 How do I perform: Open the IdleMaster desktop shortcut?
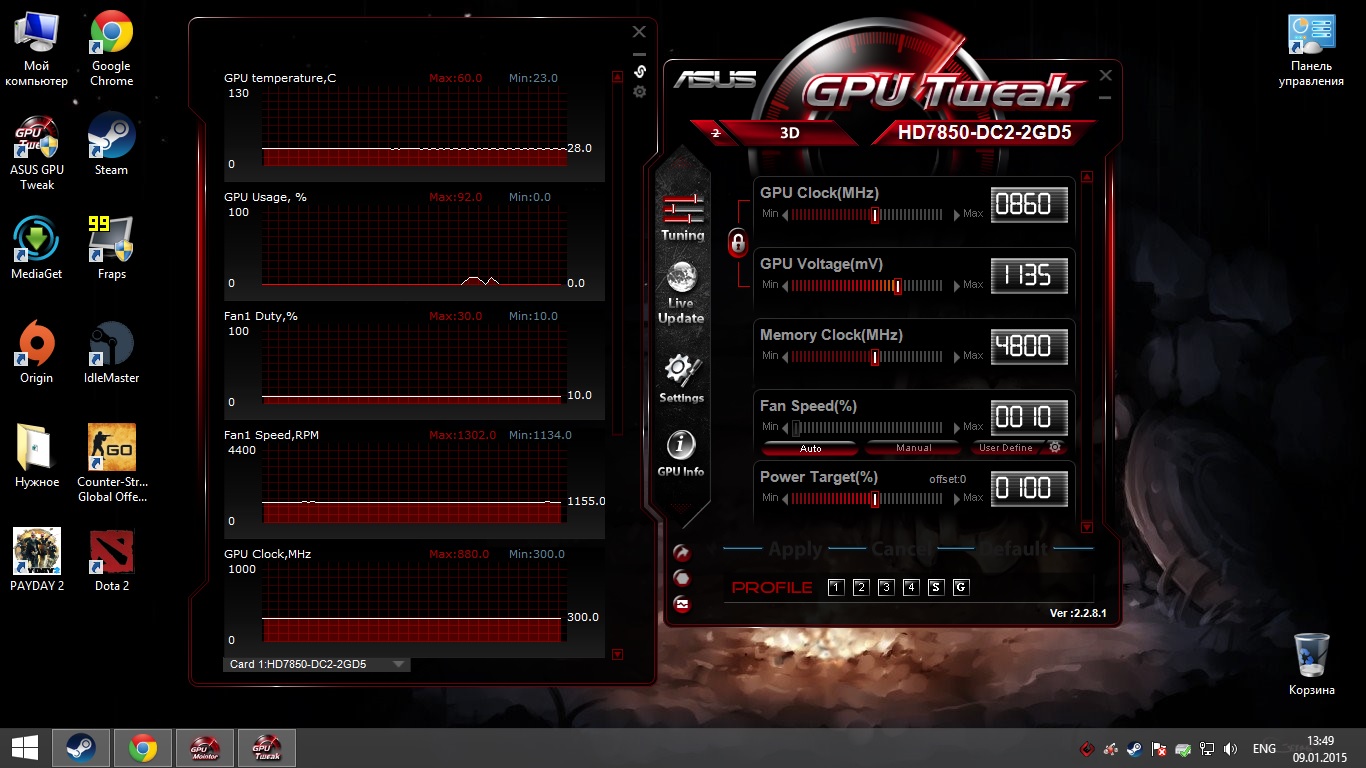[x=111, y=352]
